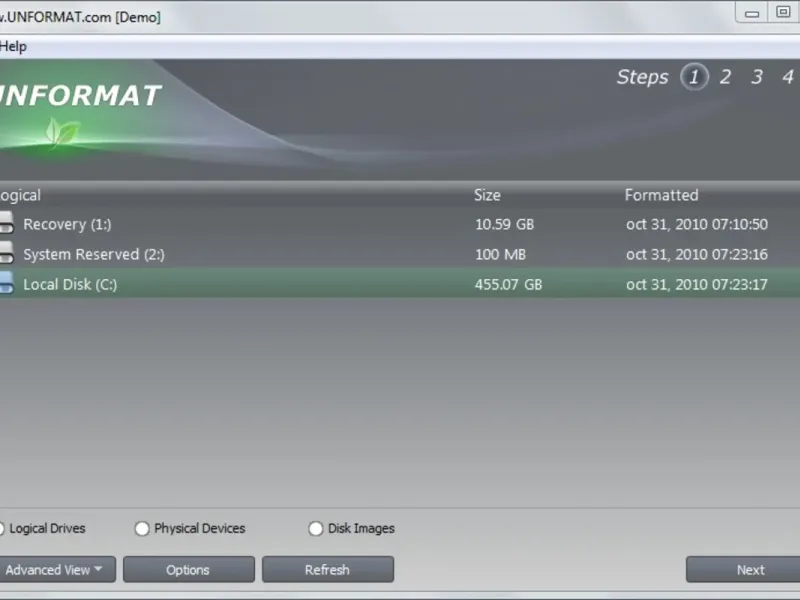This screenshot has width=800, height=600.
Task: Click the oct 31, 2010 07:10:50 date
Action: (696, 224)
